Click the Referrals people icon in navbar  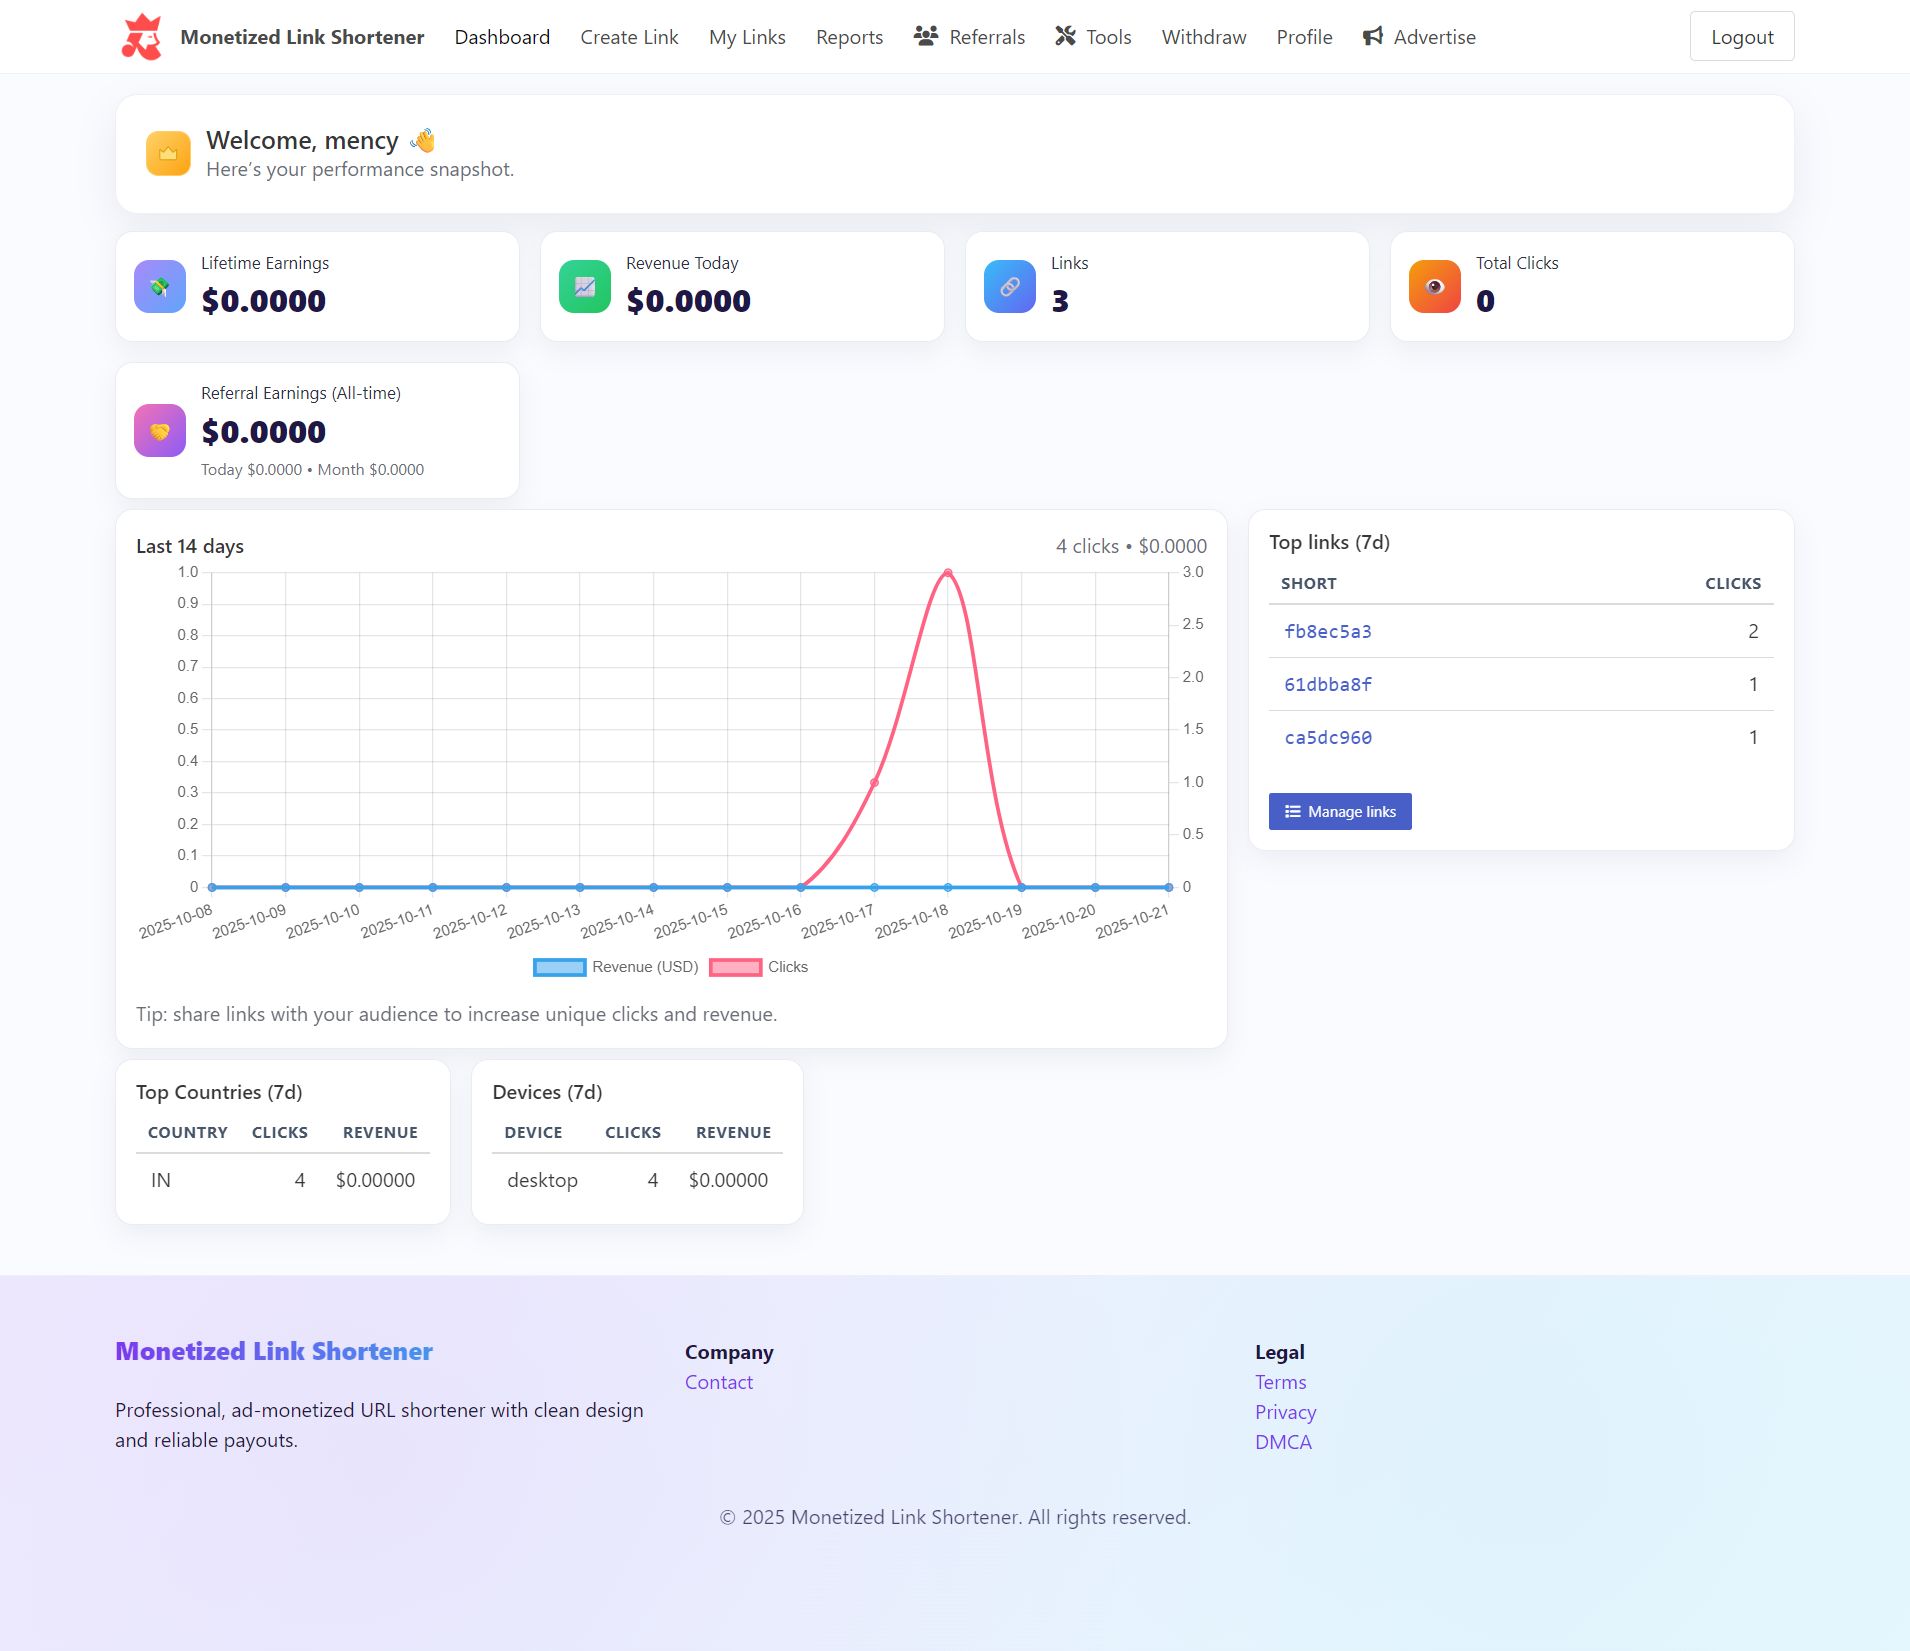pos(926,37)
